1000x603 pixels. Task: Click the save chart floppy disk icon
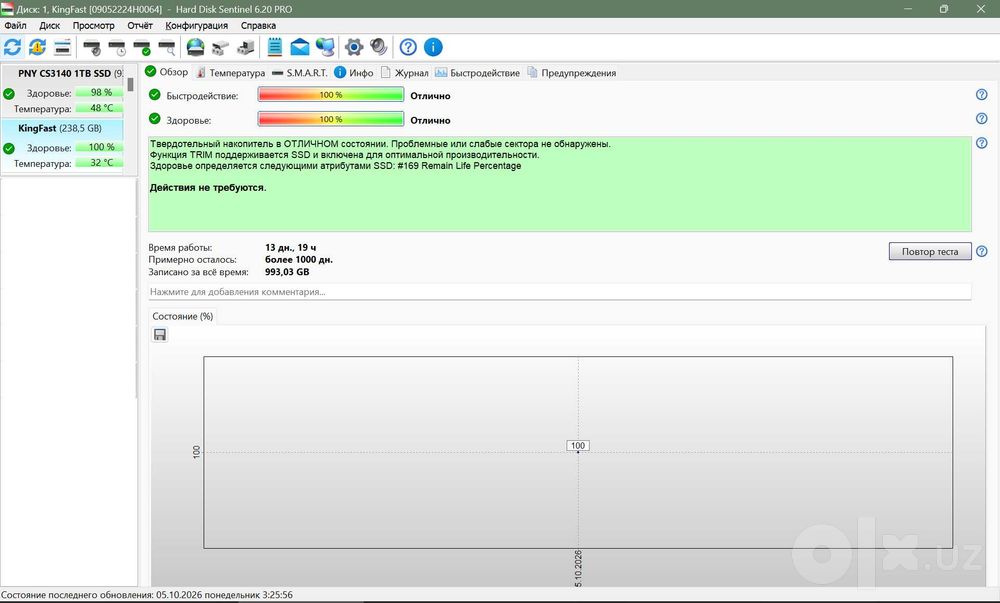(x=160, y=335)
